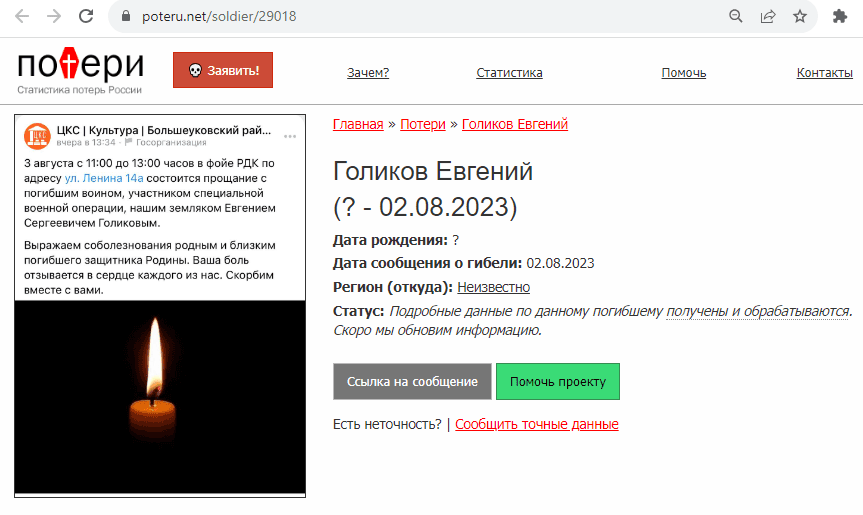Click the ЦКС | Культура community title
Image resolution: width=863 pixels, height=515 pixels.
click(x=163, y=130)
